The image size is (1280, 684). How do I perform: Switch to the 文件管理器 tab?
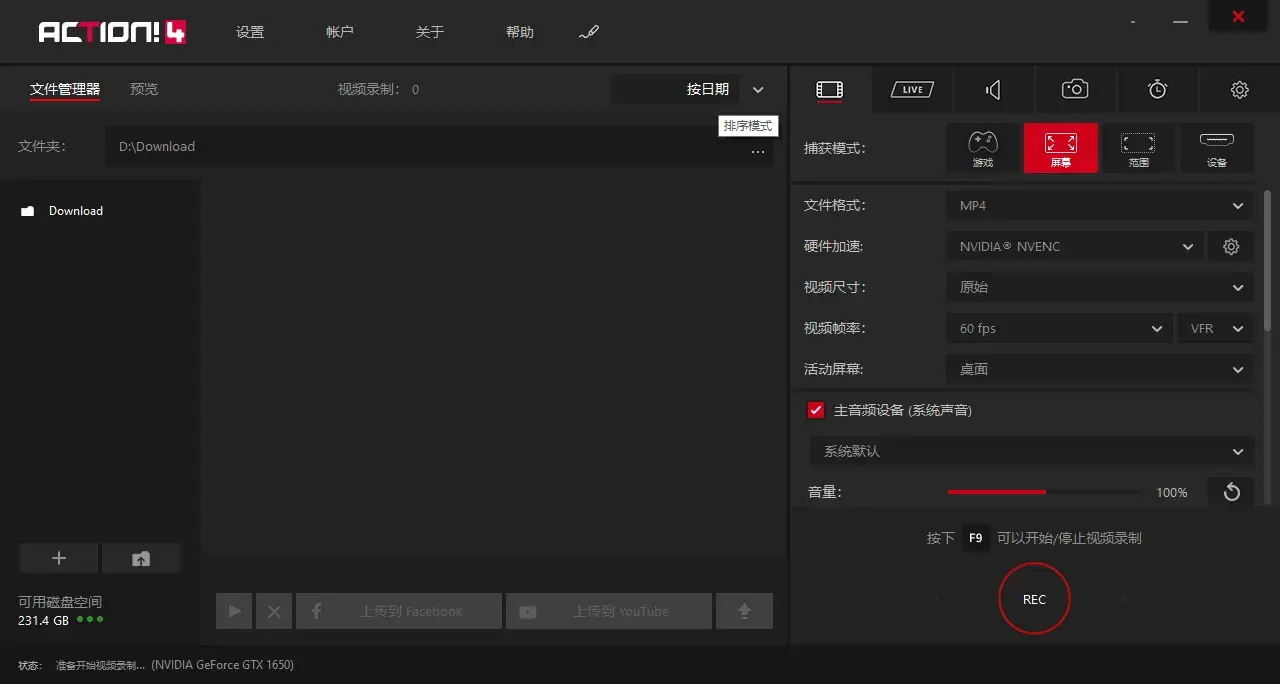[x=65, y=89]
